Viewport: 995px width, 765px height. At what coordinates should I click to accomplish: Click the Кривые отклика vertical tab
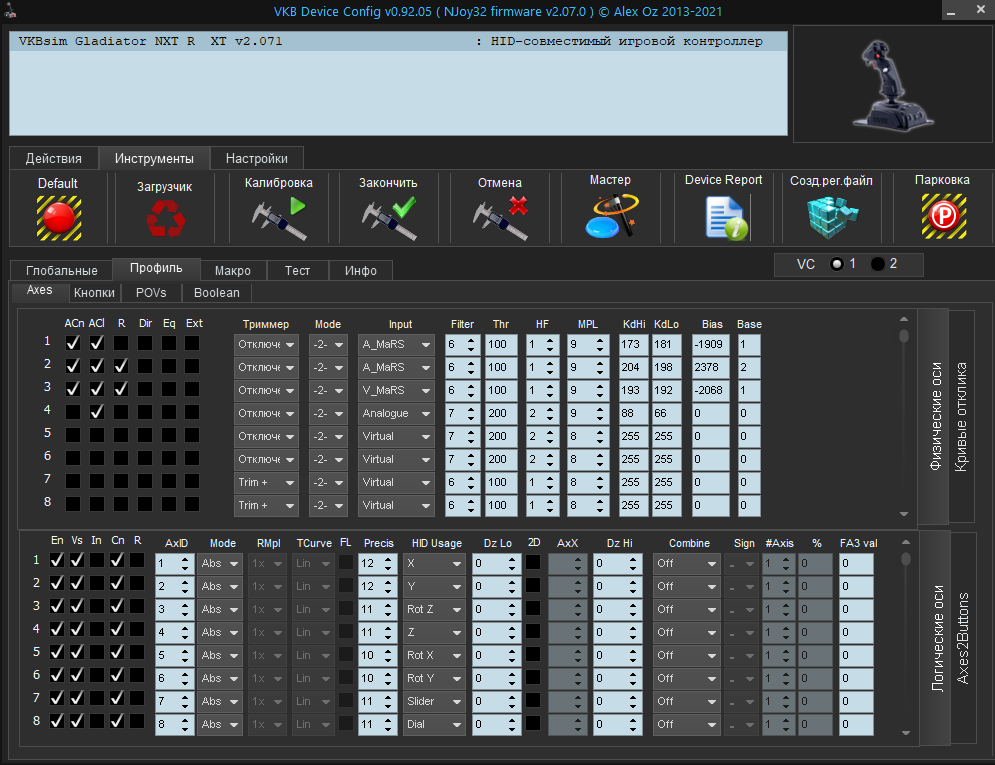(x=961, y=416)
